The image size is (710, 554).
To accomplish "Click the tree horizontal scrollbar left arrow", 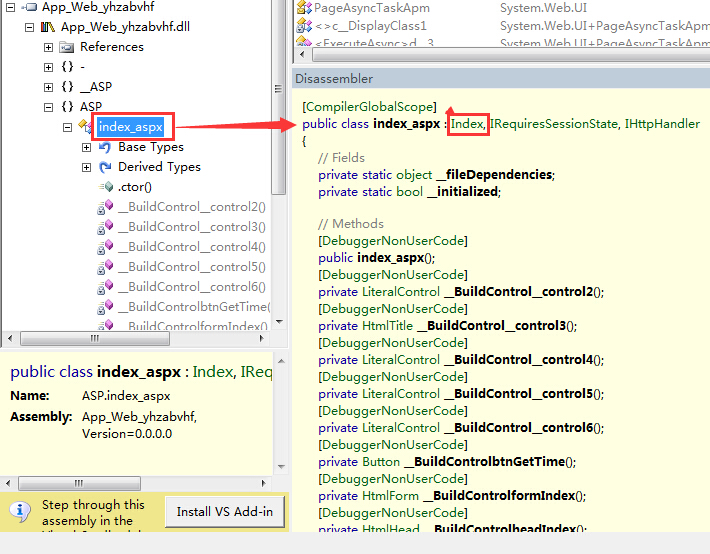I will click(x=10, y=338).
